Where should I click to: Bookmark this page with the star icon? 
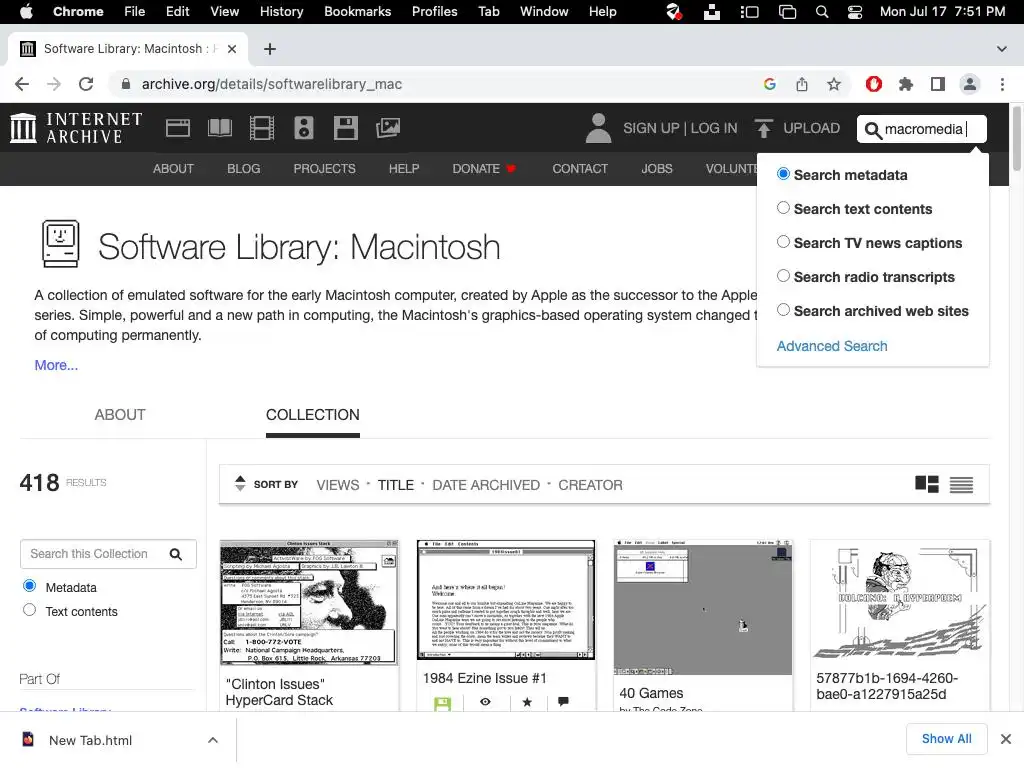coord(834,84)
